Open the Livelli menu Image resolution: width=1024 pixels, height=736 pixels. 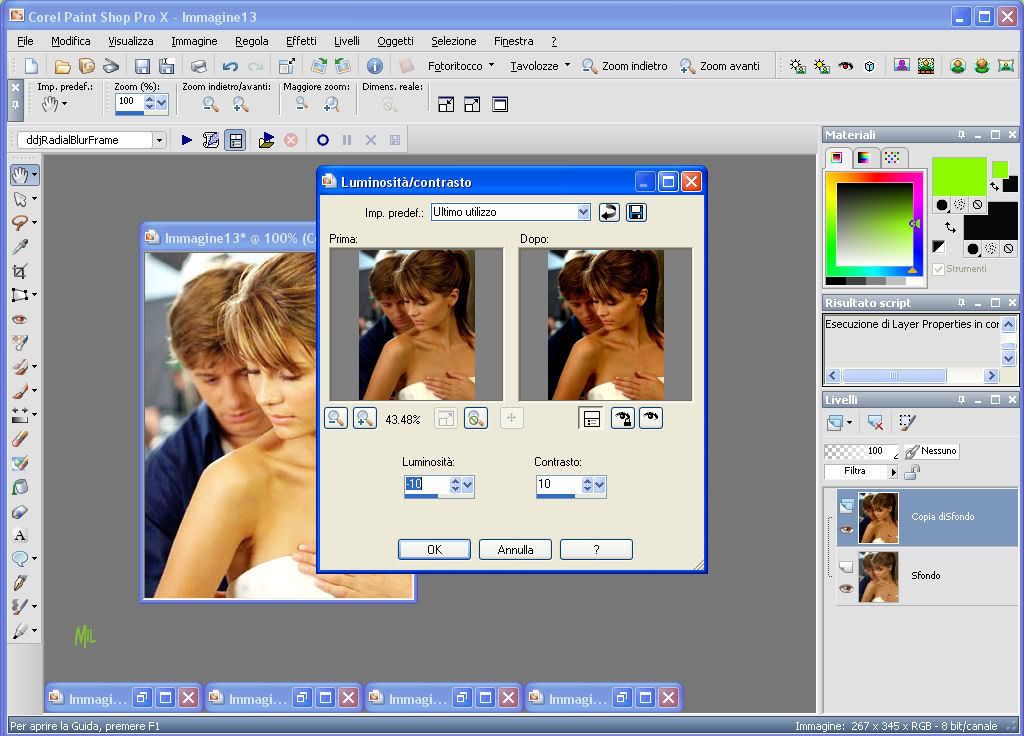coord(347,41)
